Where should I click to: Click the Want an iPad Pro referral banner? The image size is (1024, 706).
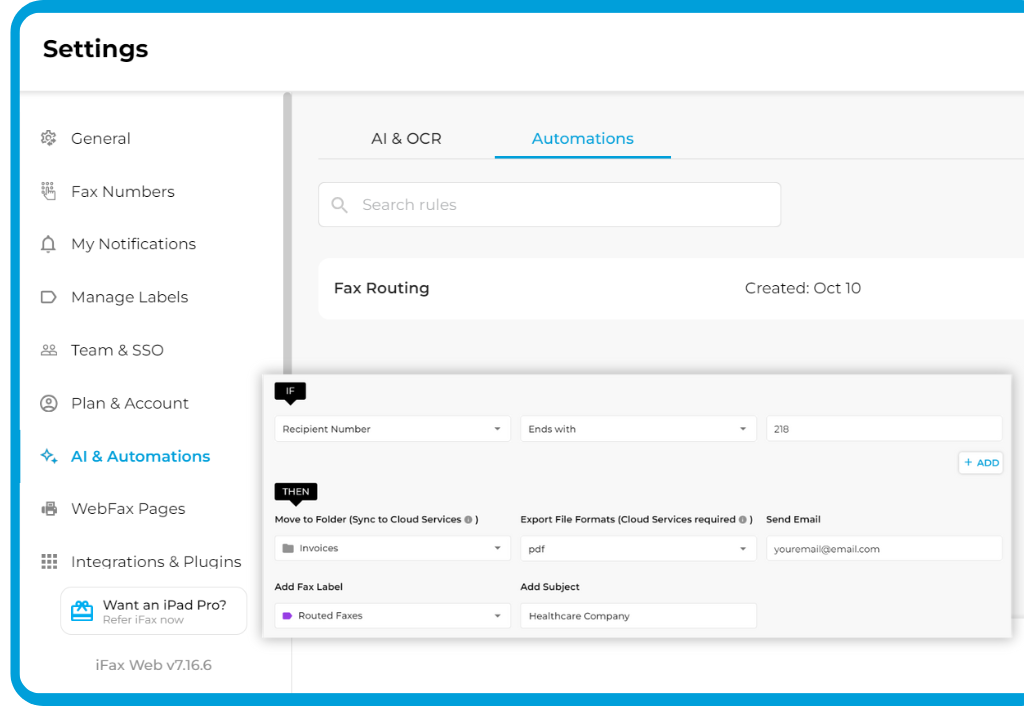pos(153,611)
